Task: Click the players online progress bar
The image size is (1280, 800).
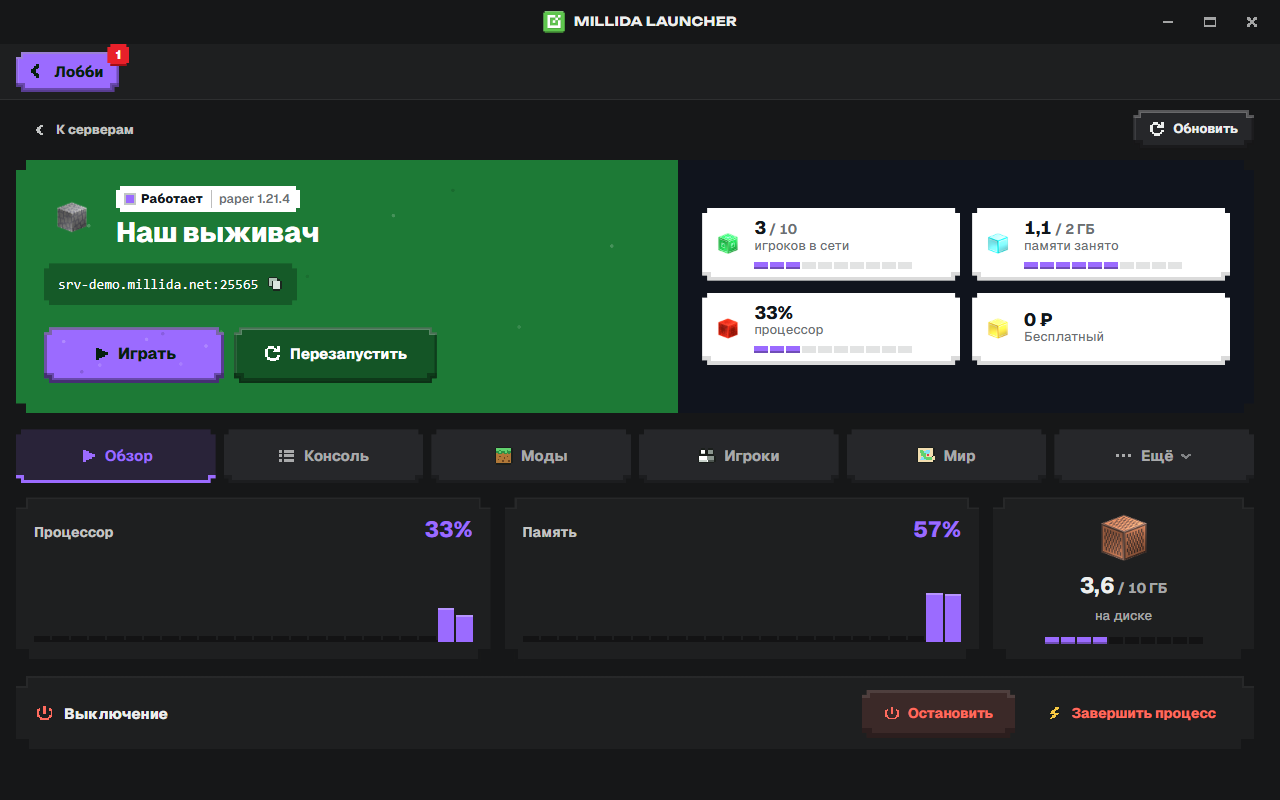Action: click(833, 266)
